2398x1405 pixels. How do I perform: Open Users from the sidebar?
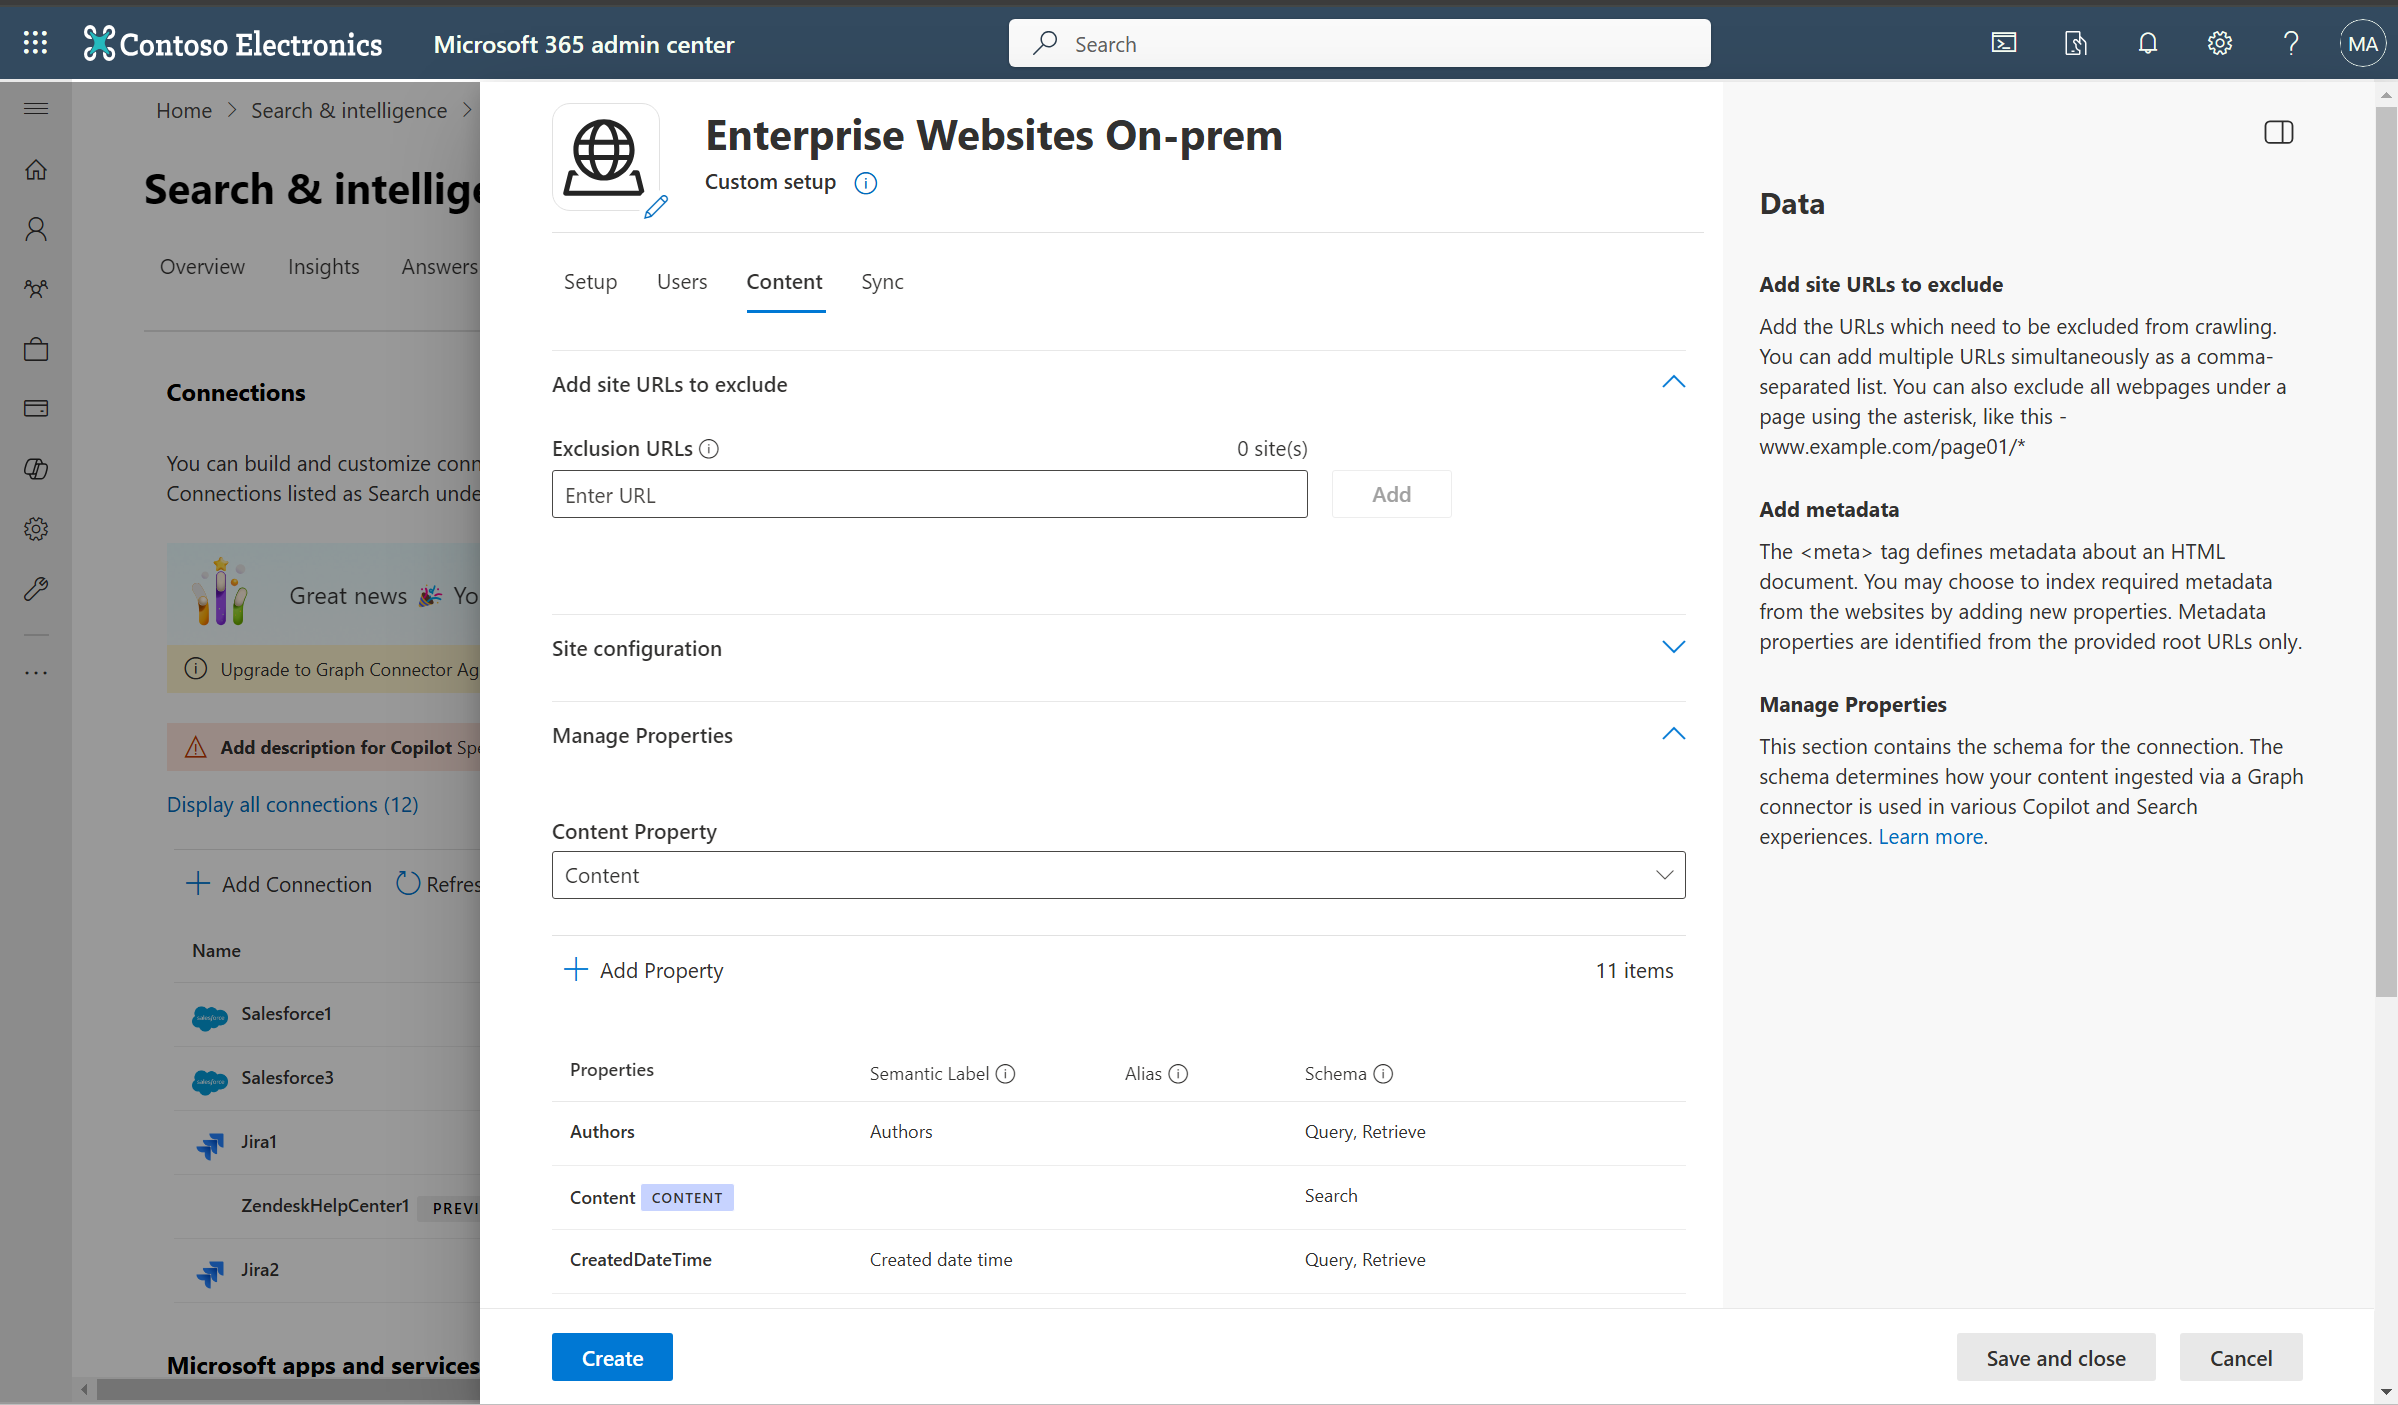[35, 229]
